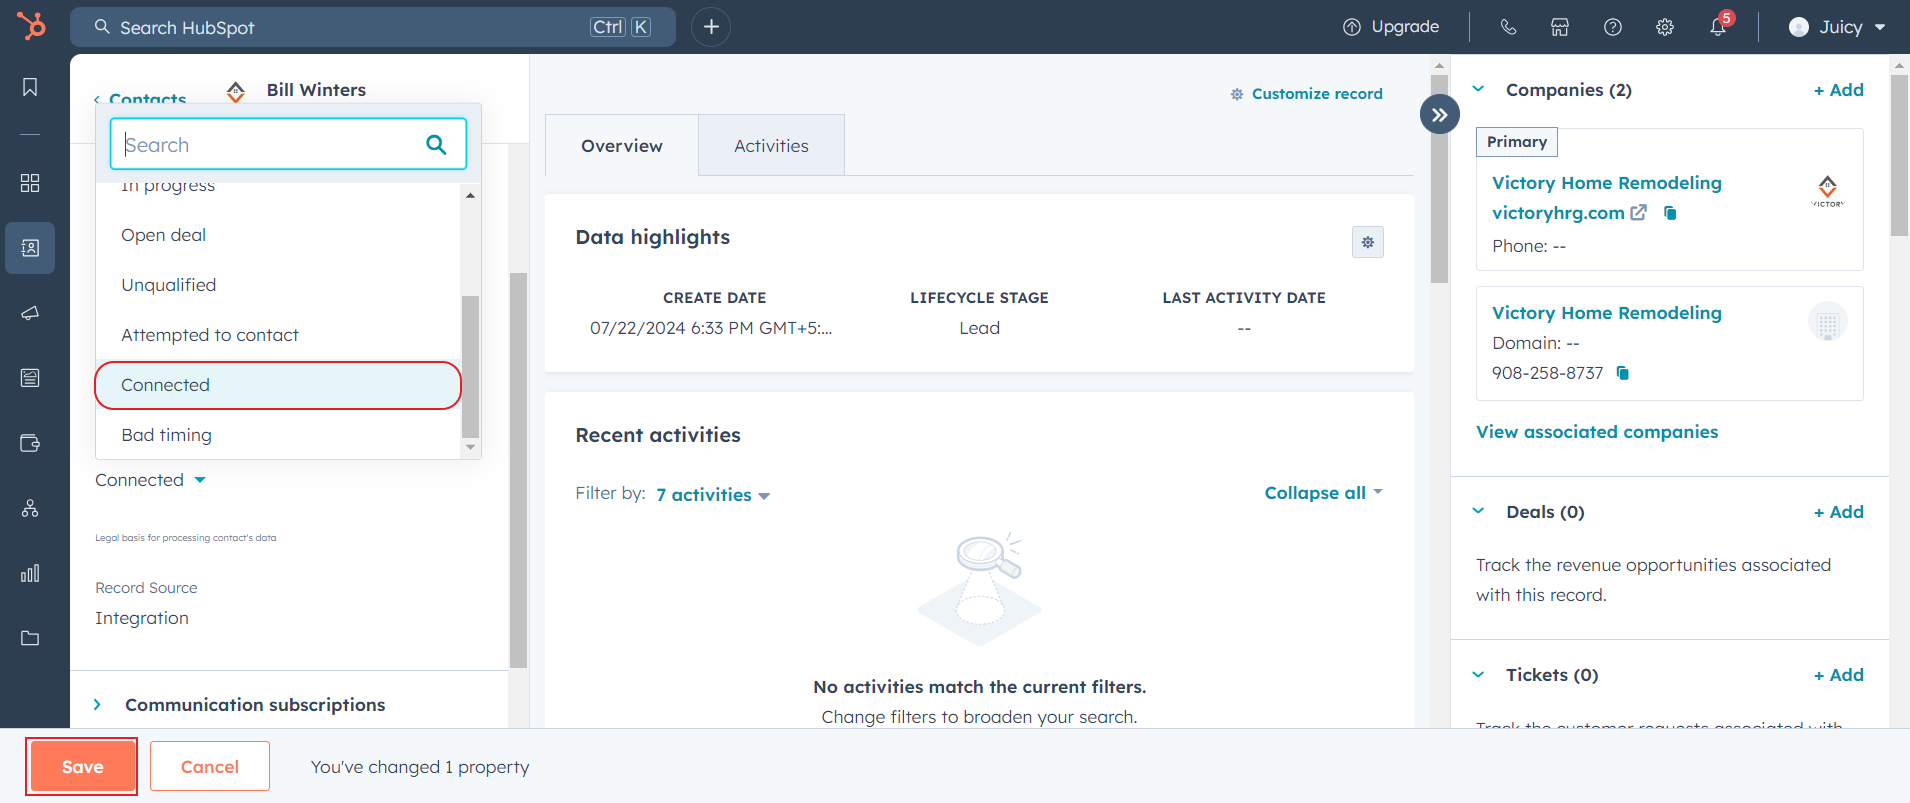Open Automation workflows icon in sidebar
The height and width of the screenshot is (803, 1910).
30,508
